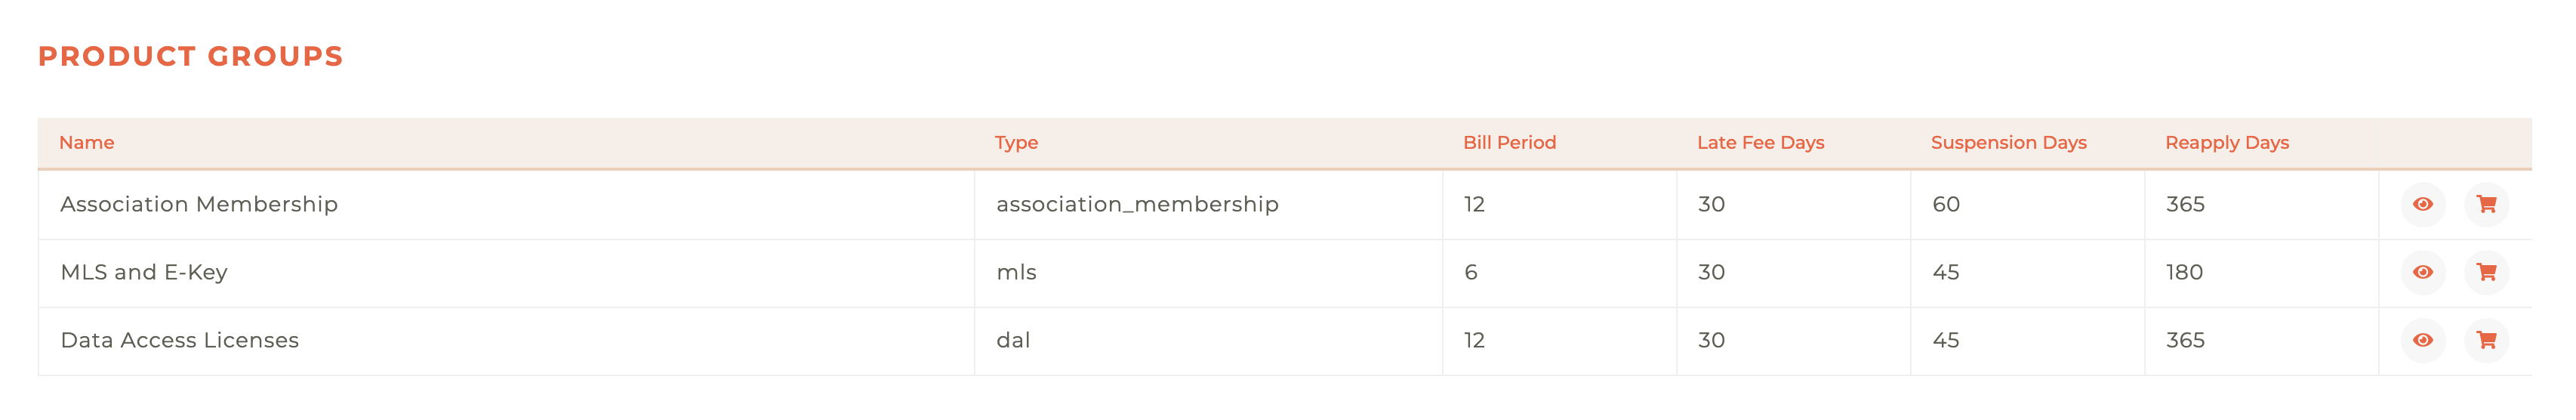Click the Late Fee Days column header
This screenshot has height=420, width=2576.
point(1760,143)
